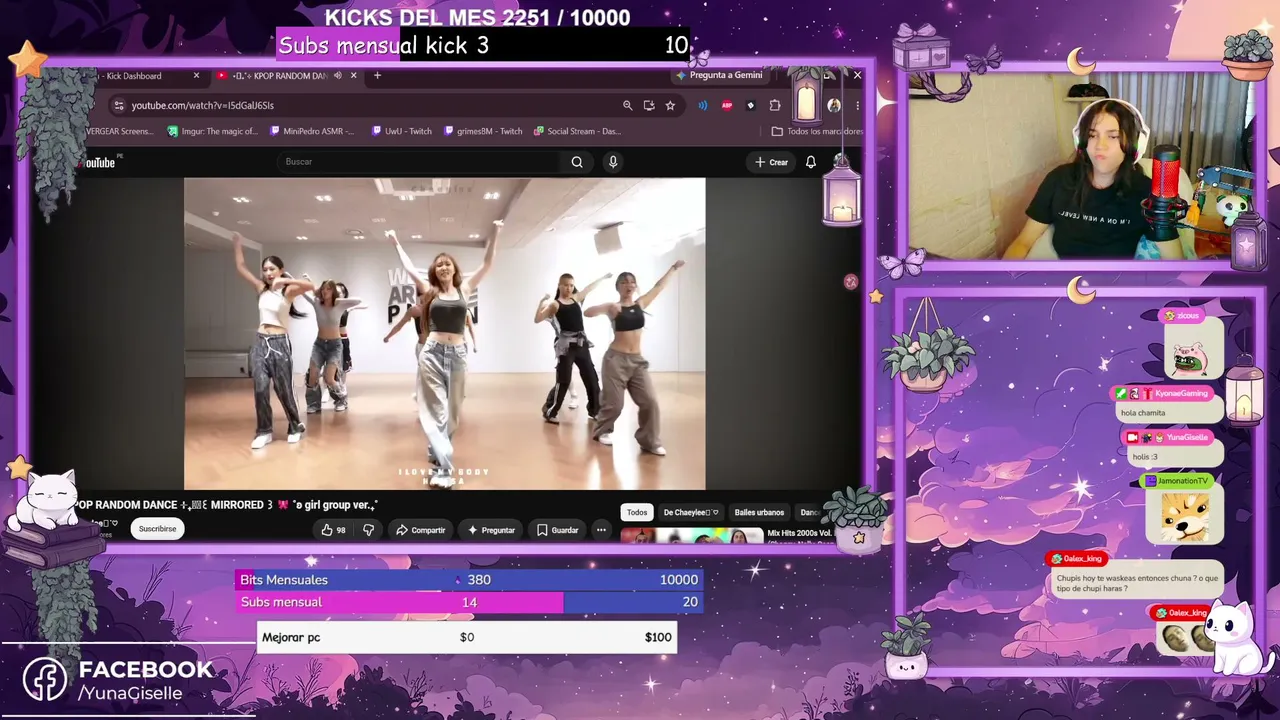Click the KyonaeGaming chat username
Image resolution: width=1280 pixels, height=720 pixels.
1181,394
